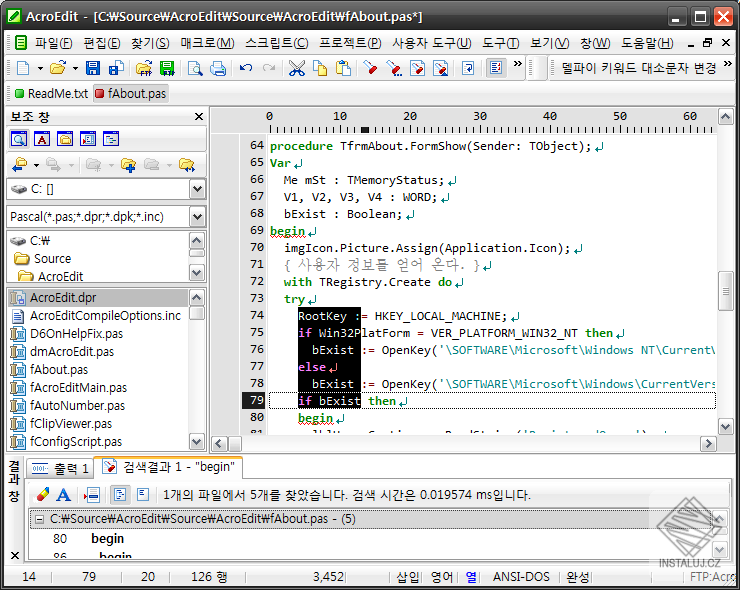Screen dimensions: 740x590
Task: Open the Pascal file filter dropdown
Action: [197, 216]
